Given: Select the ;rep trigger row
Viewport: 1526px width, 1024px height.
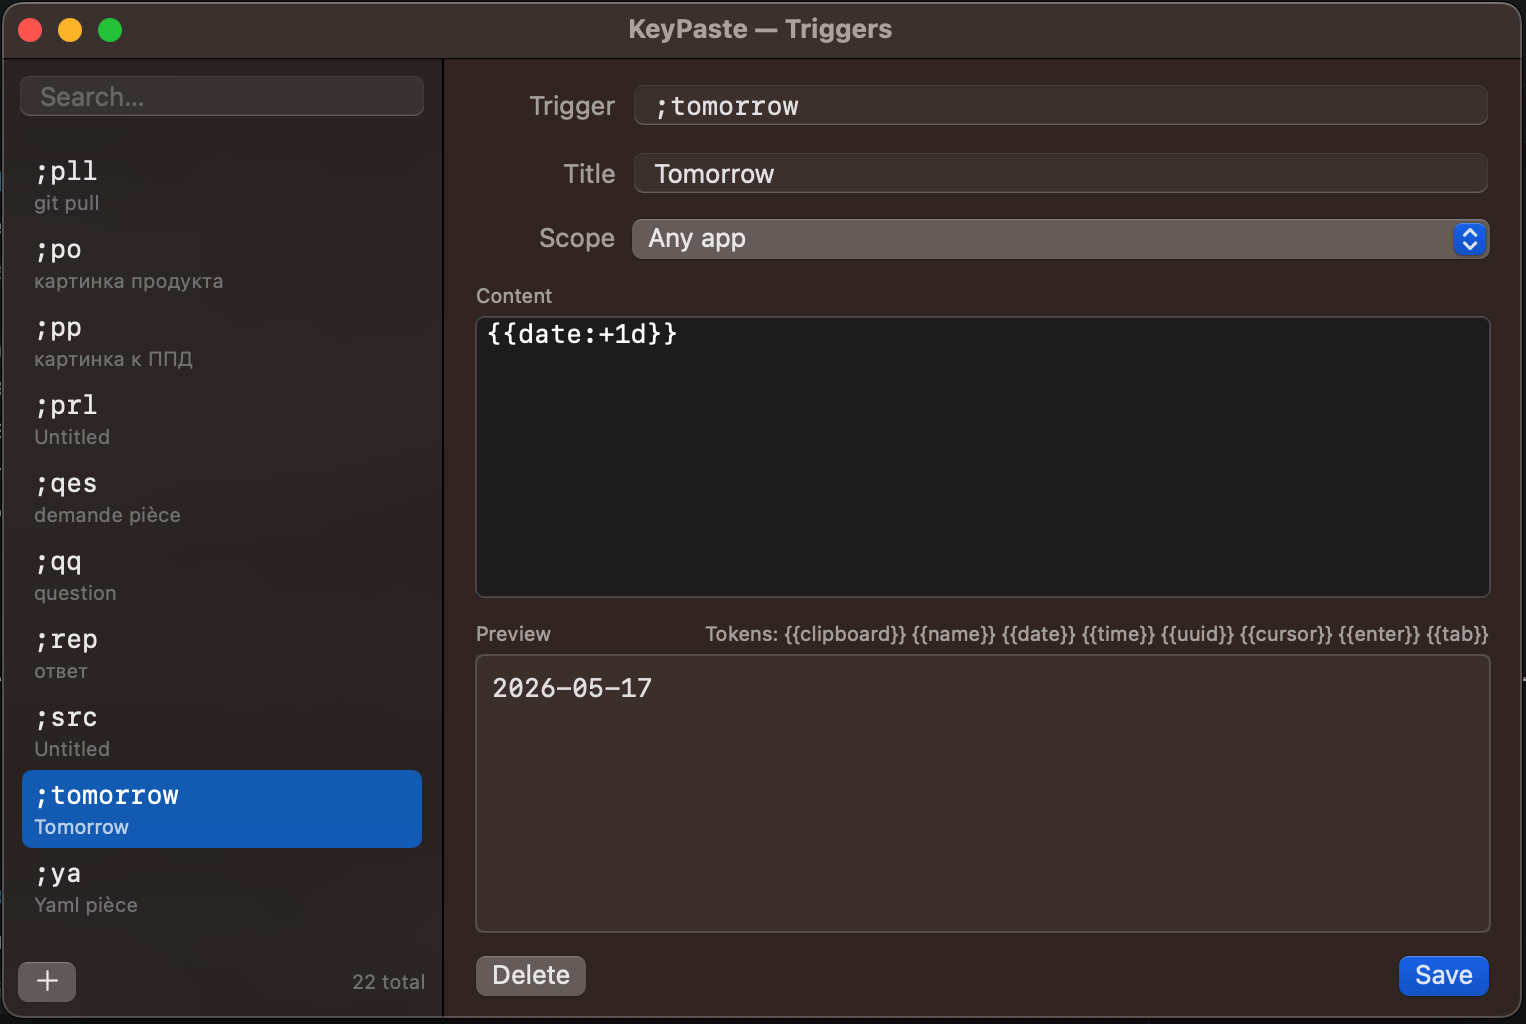Looking at the screenshot, I should (x=222, y=653).
